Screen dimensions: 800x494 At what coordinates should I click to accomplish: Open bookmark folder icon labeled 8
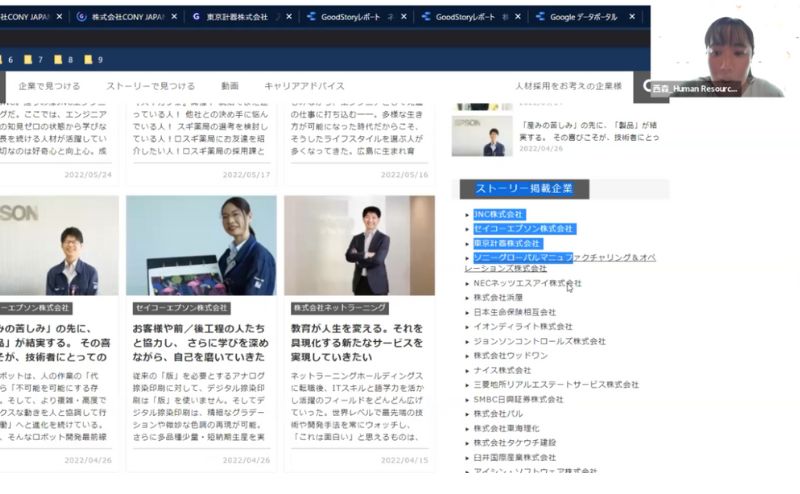[x=58, y=60]
